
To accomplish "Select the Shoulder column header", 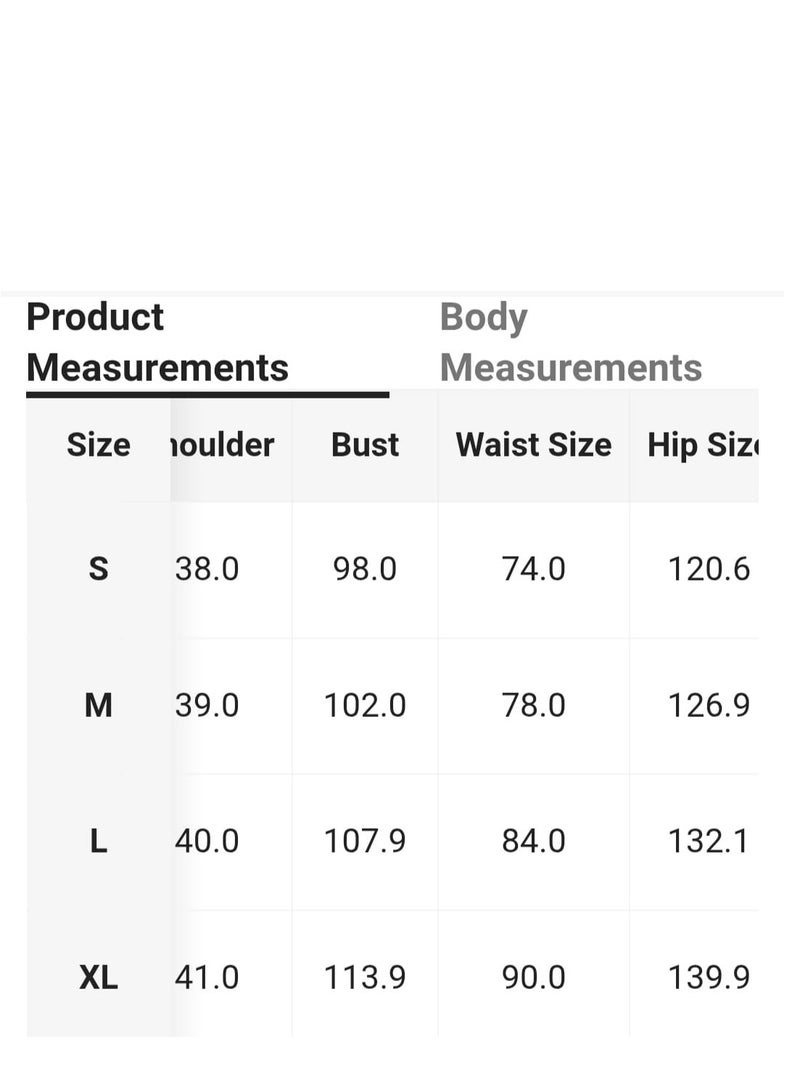I will [222, 444].
